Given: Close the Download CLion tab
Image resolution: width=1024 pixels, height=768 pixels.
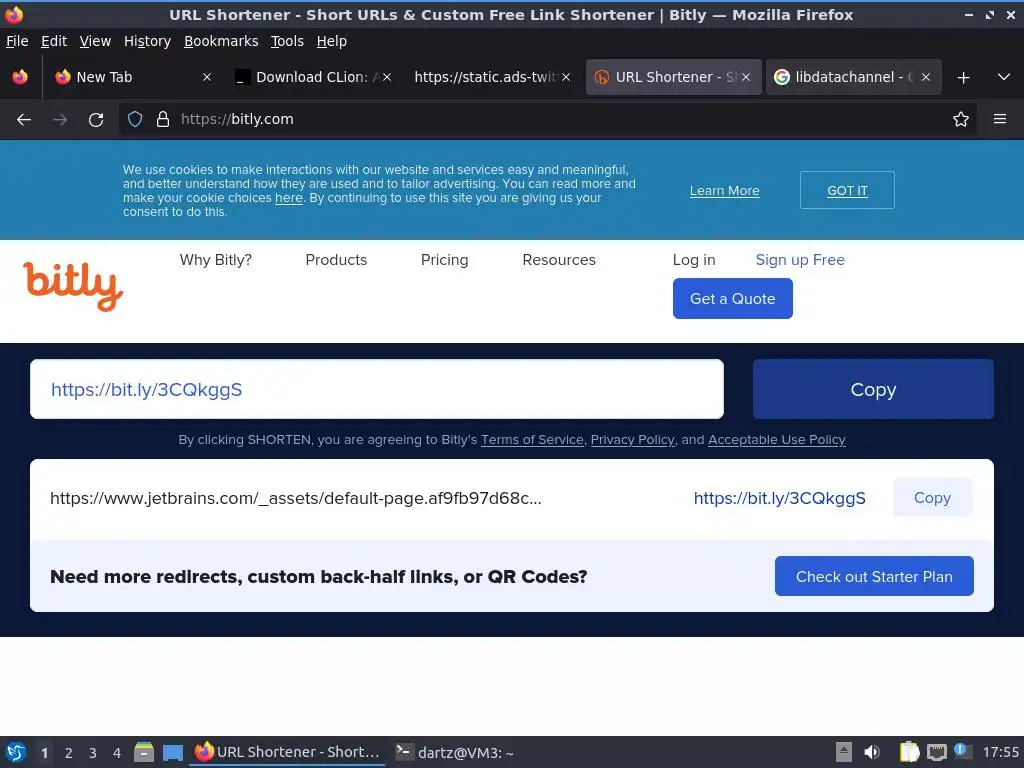Looking at the screenshot, I should tap(387, 77).
